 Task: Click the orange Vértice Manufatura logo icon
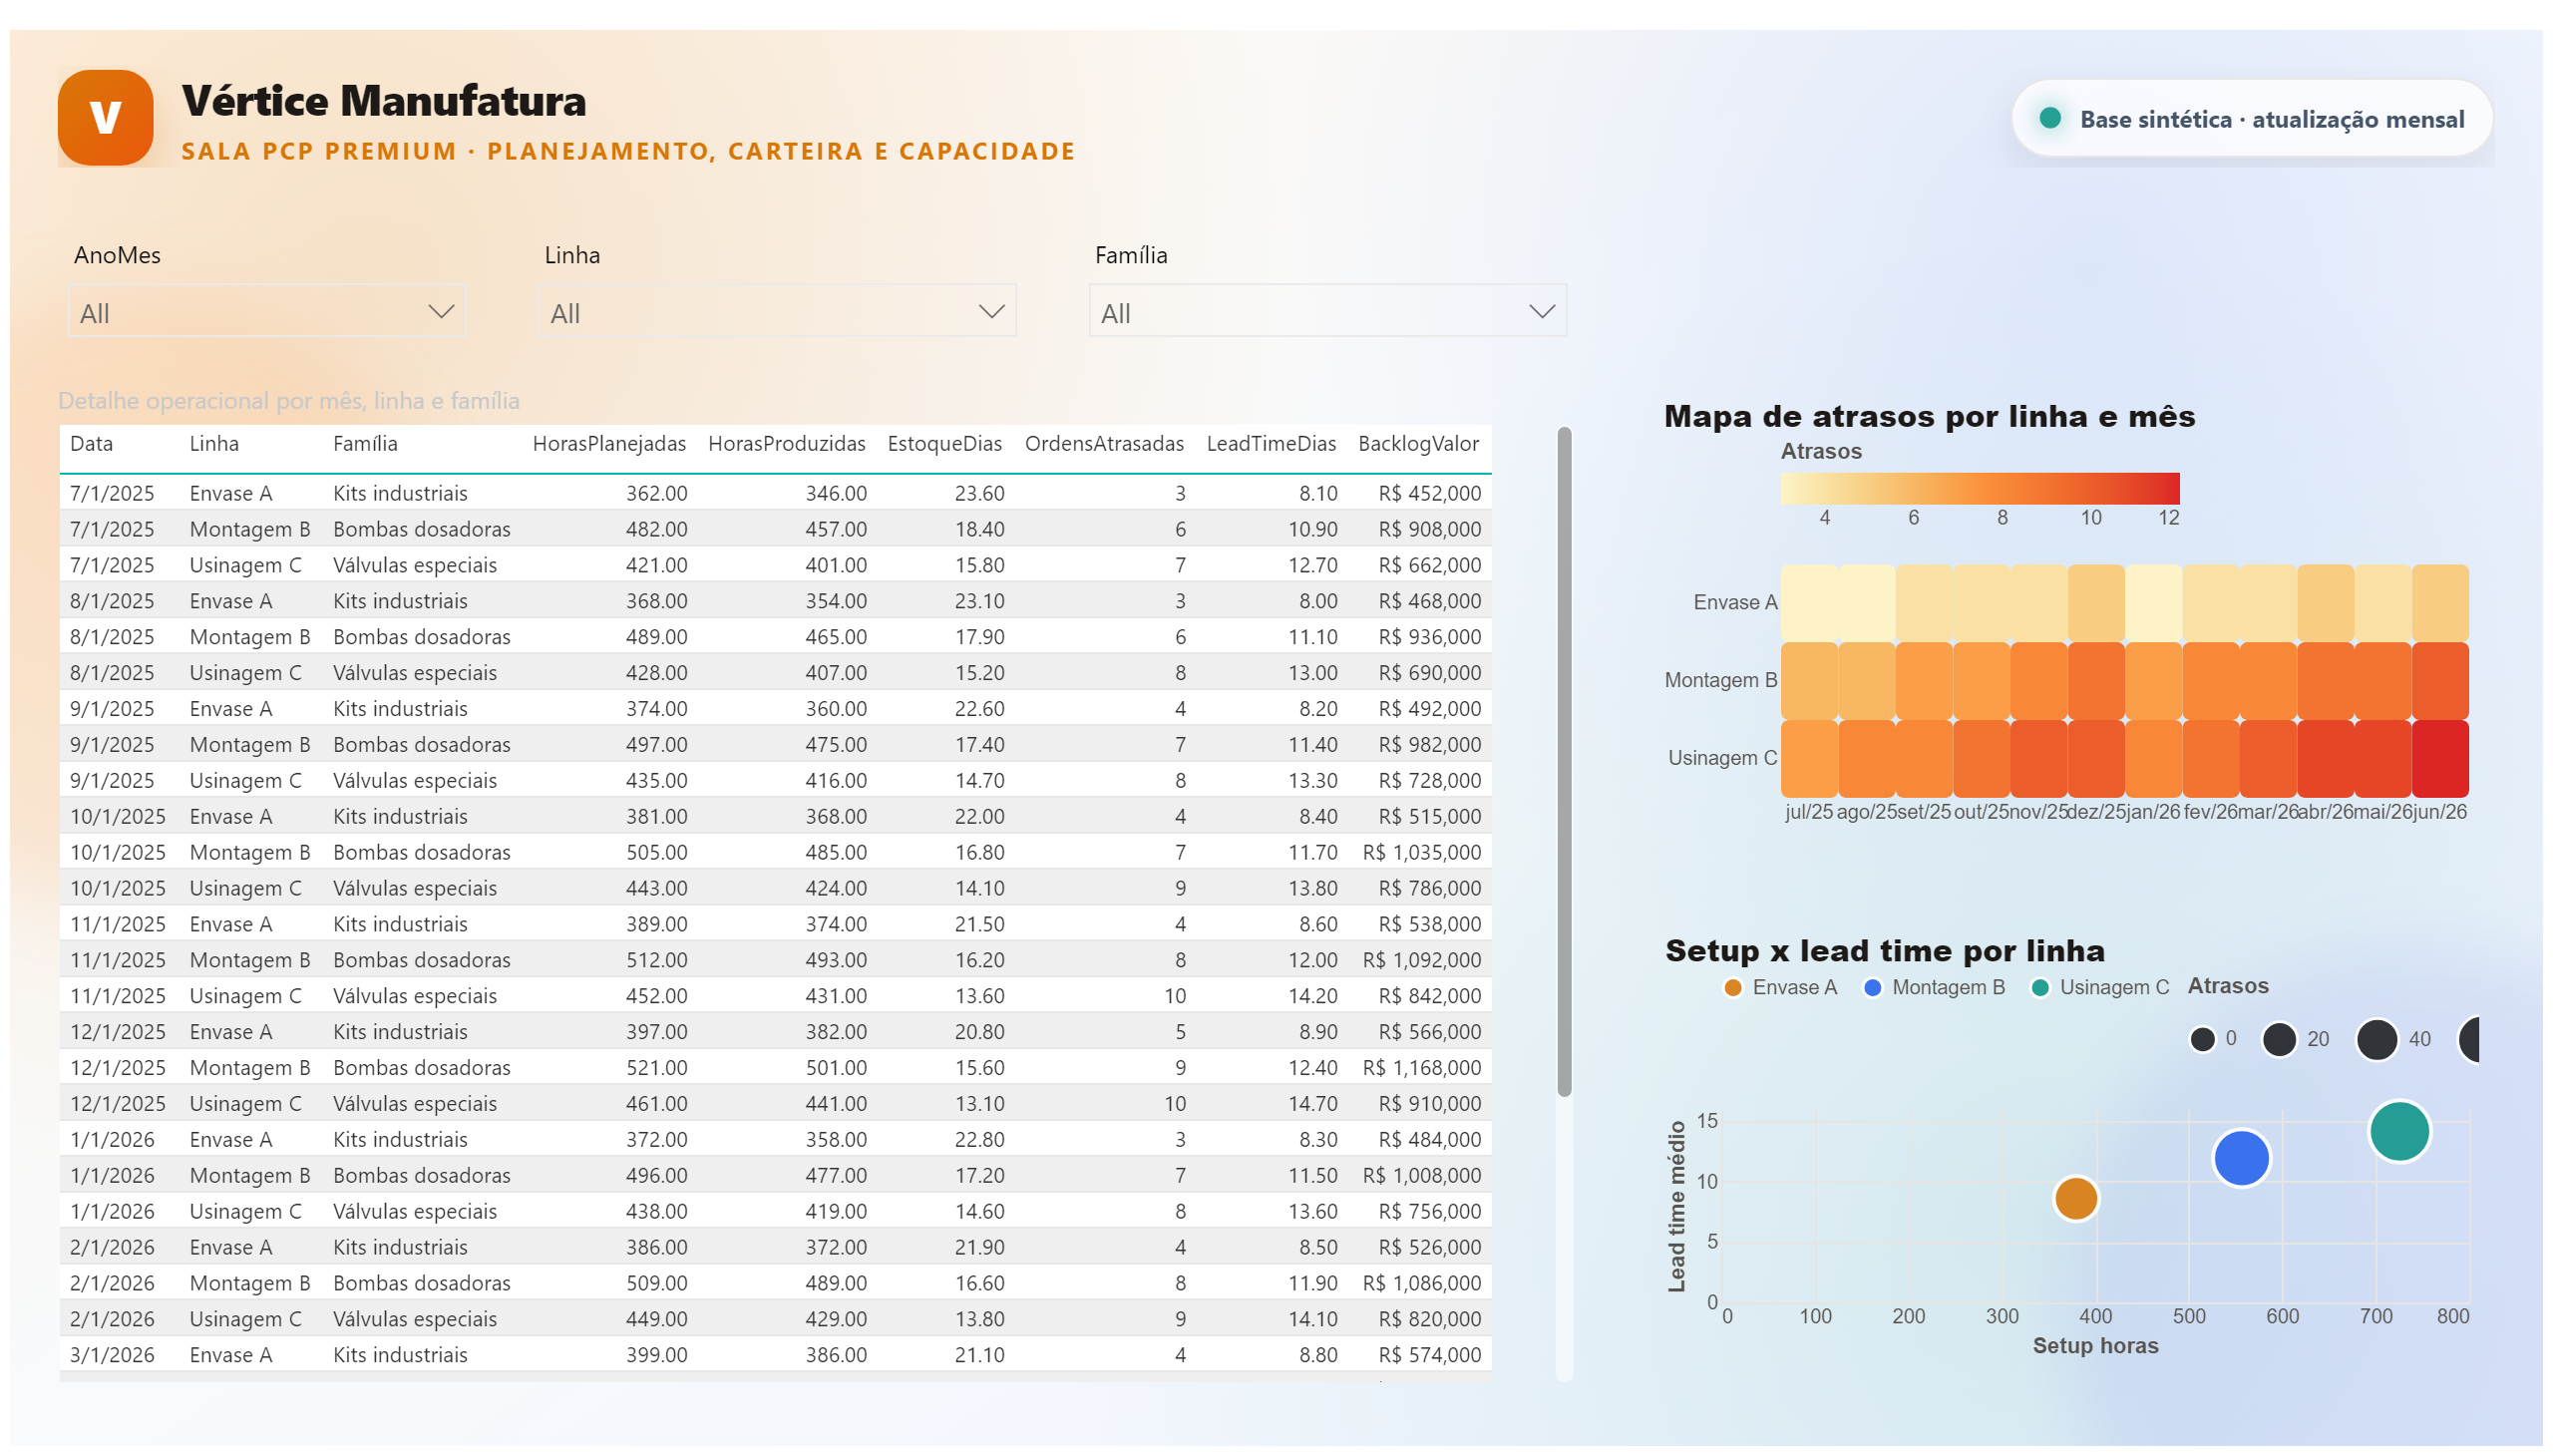105,117
